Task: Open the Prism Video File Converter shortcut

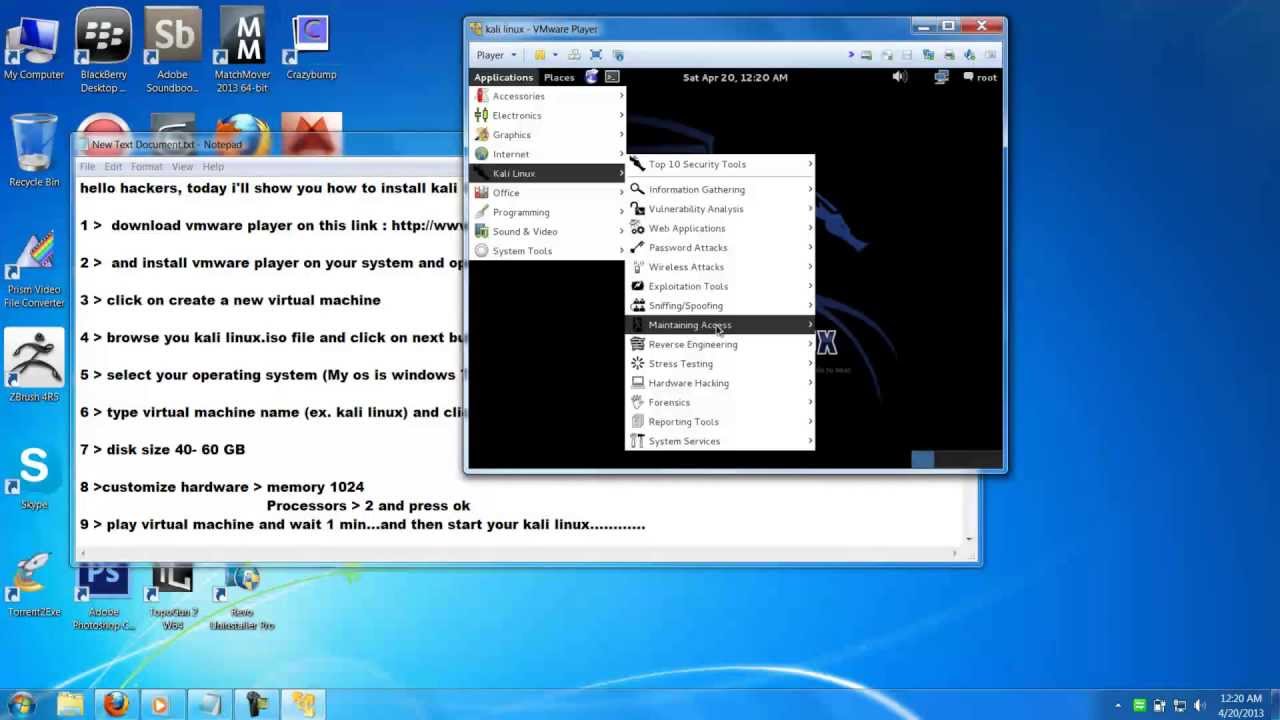Action: [x=34, y=270]
